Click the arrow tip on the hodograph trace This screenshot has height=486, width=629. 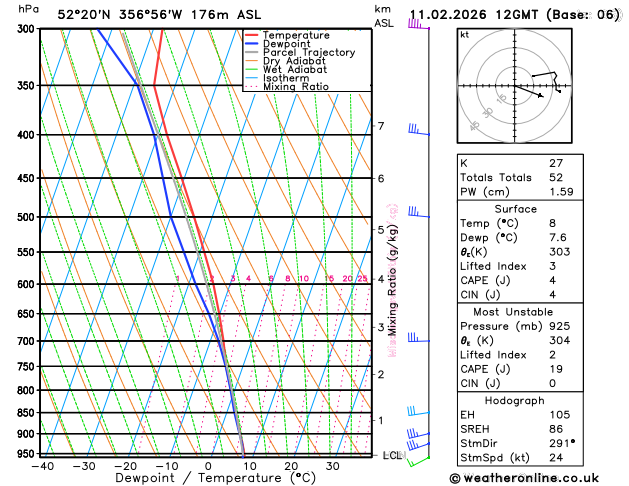tap(545, 97)
